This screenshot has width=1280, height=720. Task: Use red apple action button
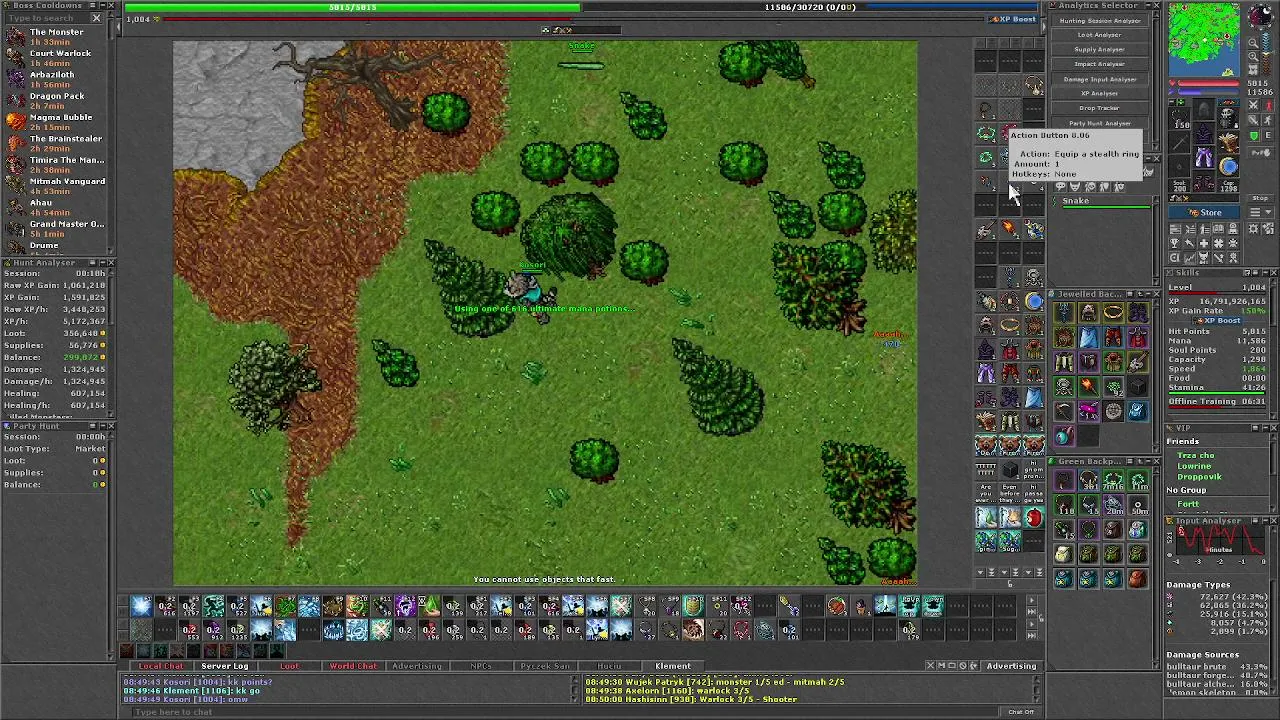[x=1033, y=517]
